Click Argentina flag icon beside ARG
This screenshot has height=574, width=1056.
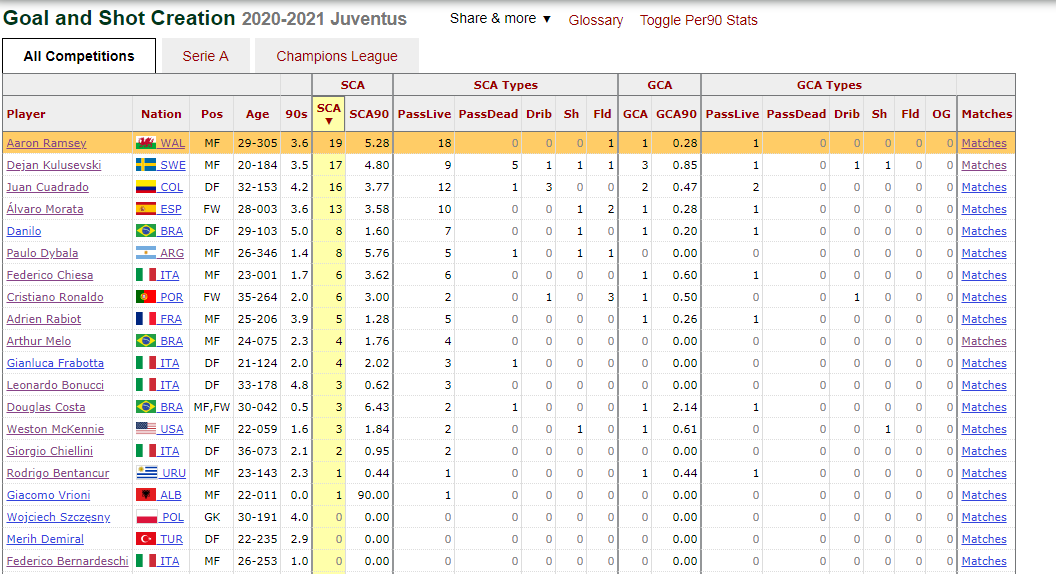point(146,253)
